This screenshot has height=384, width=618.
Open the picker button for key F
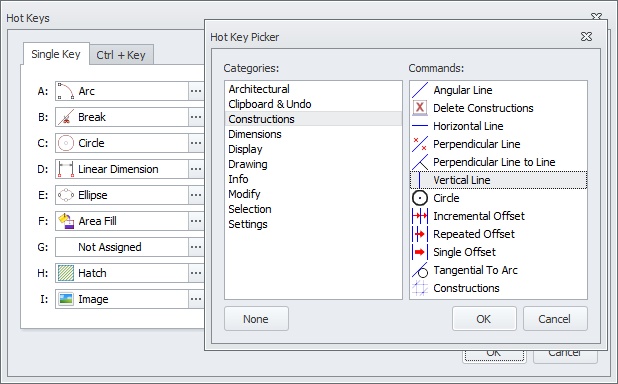click(x=196, y=221)
